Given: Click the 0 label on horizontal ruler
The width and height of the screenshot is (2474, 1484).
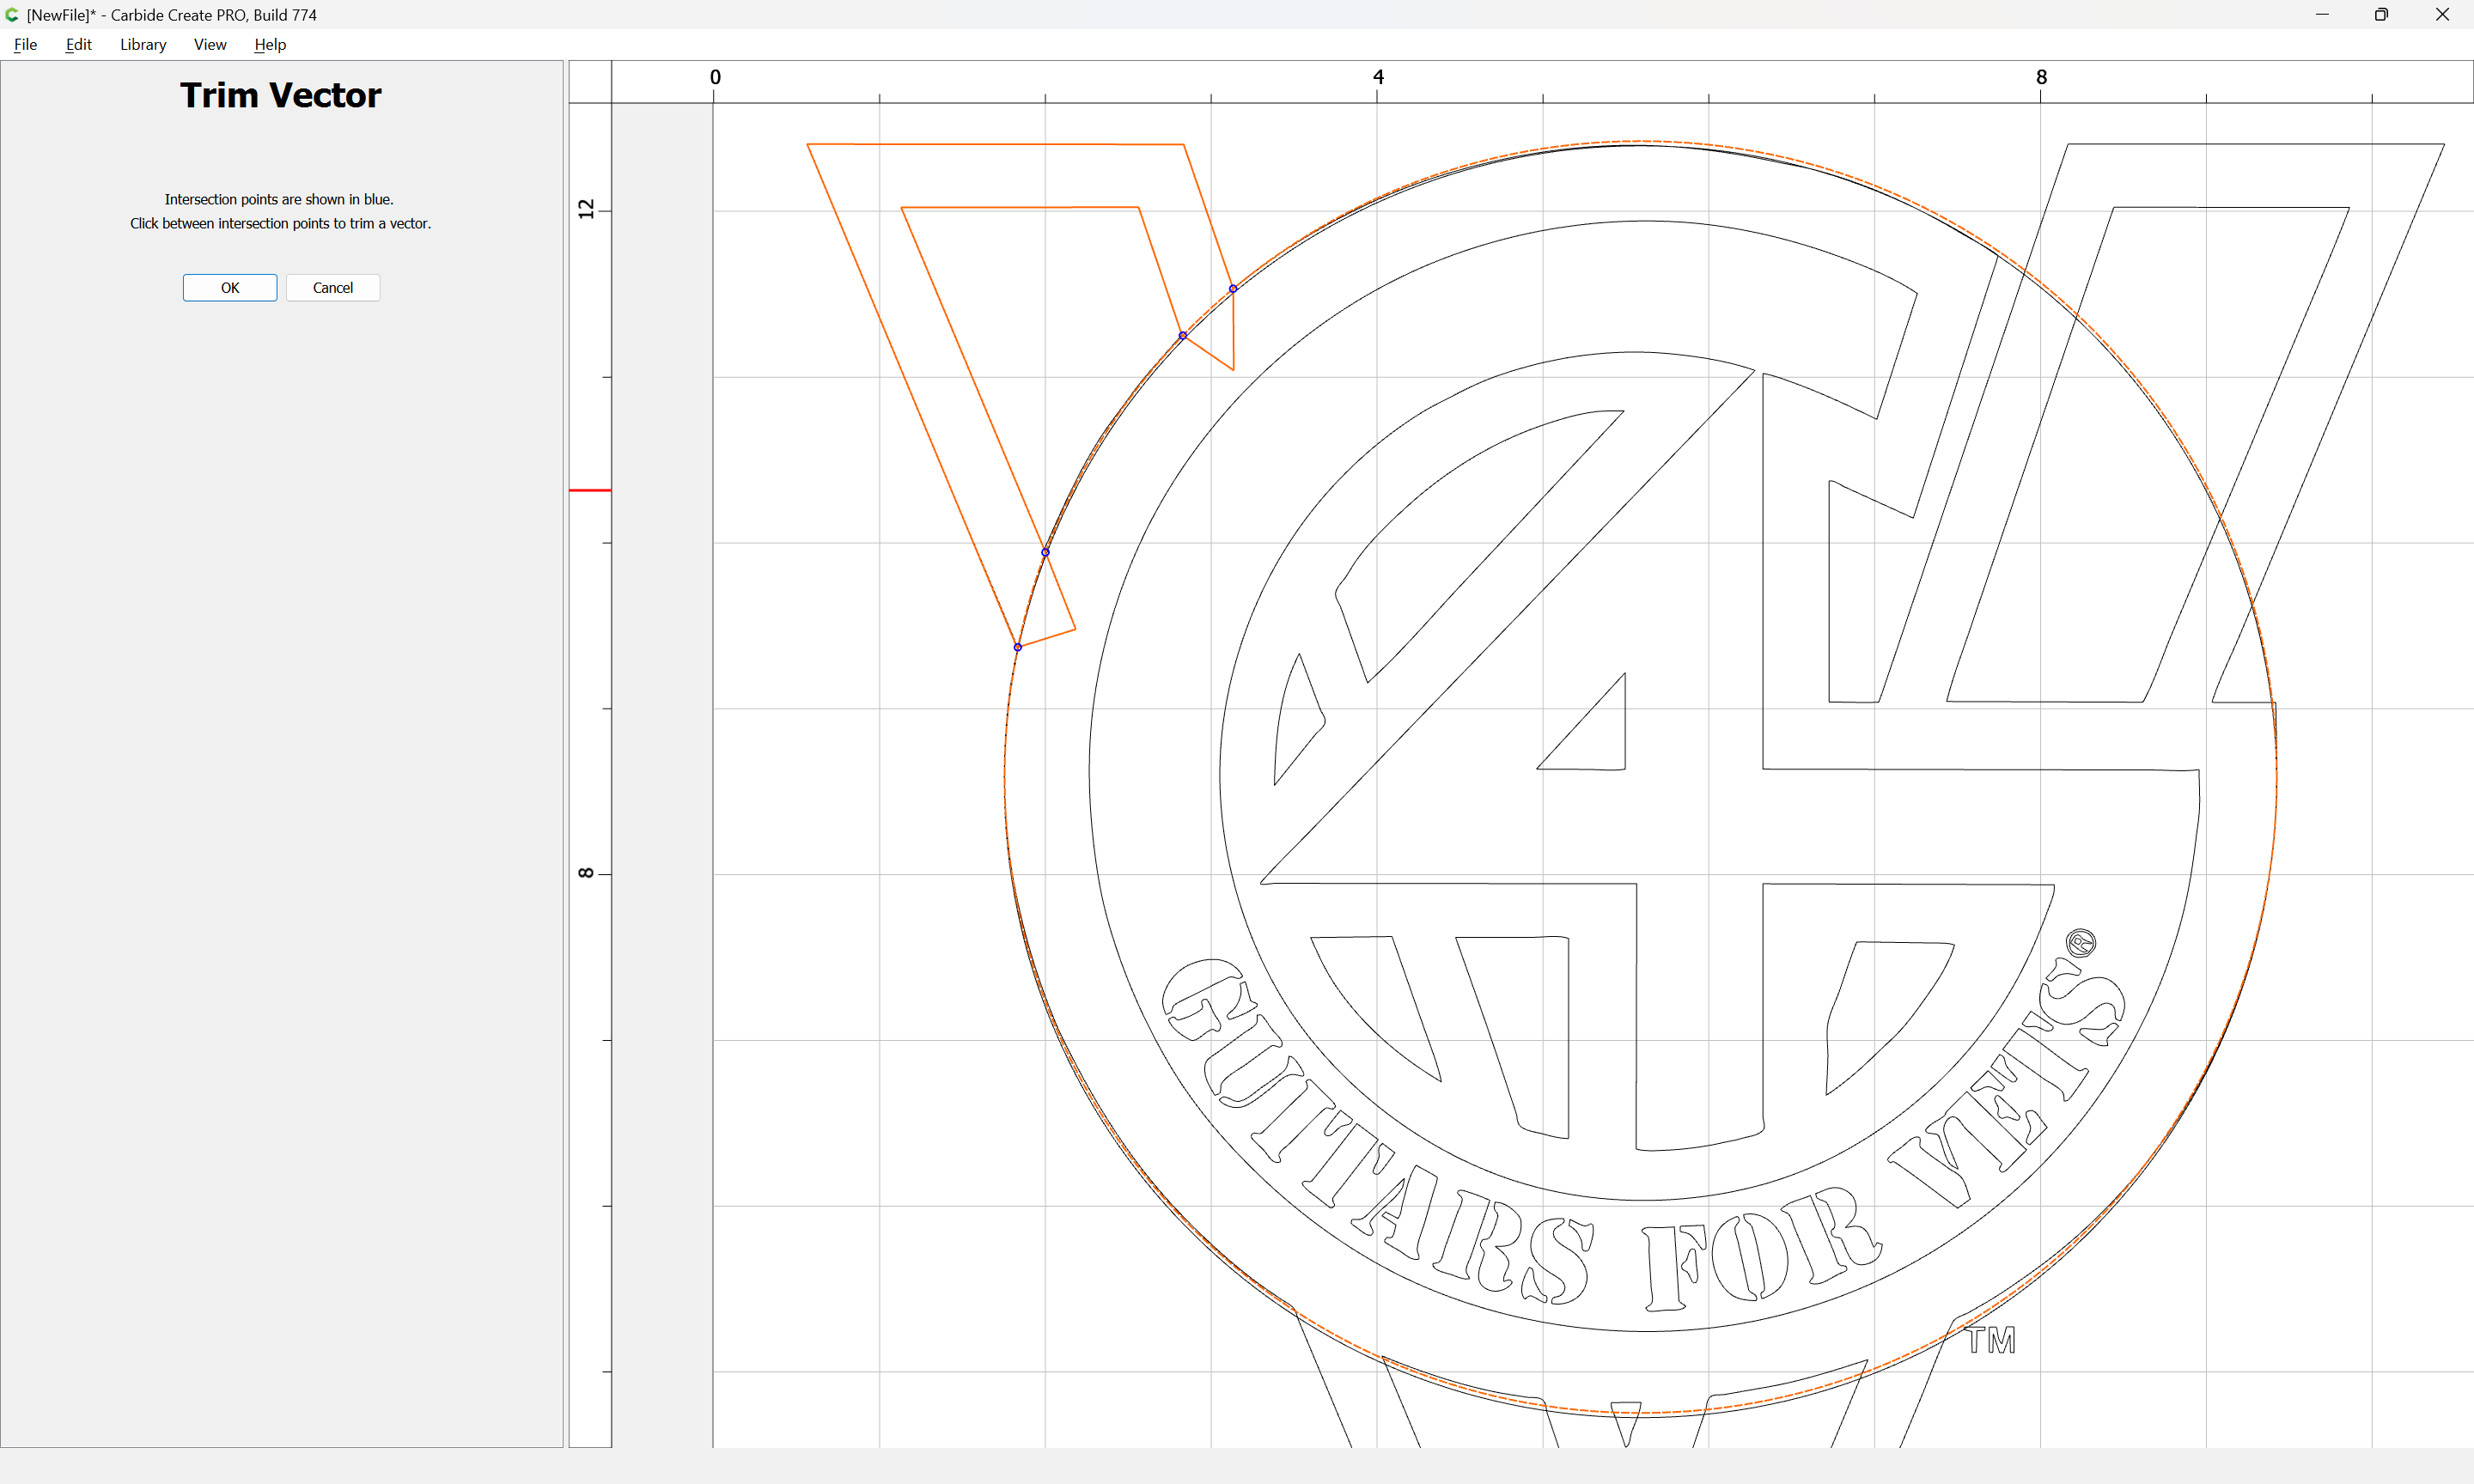Looking at the screenshot, I should pyautogui.click(x=715, y=77).
